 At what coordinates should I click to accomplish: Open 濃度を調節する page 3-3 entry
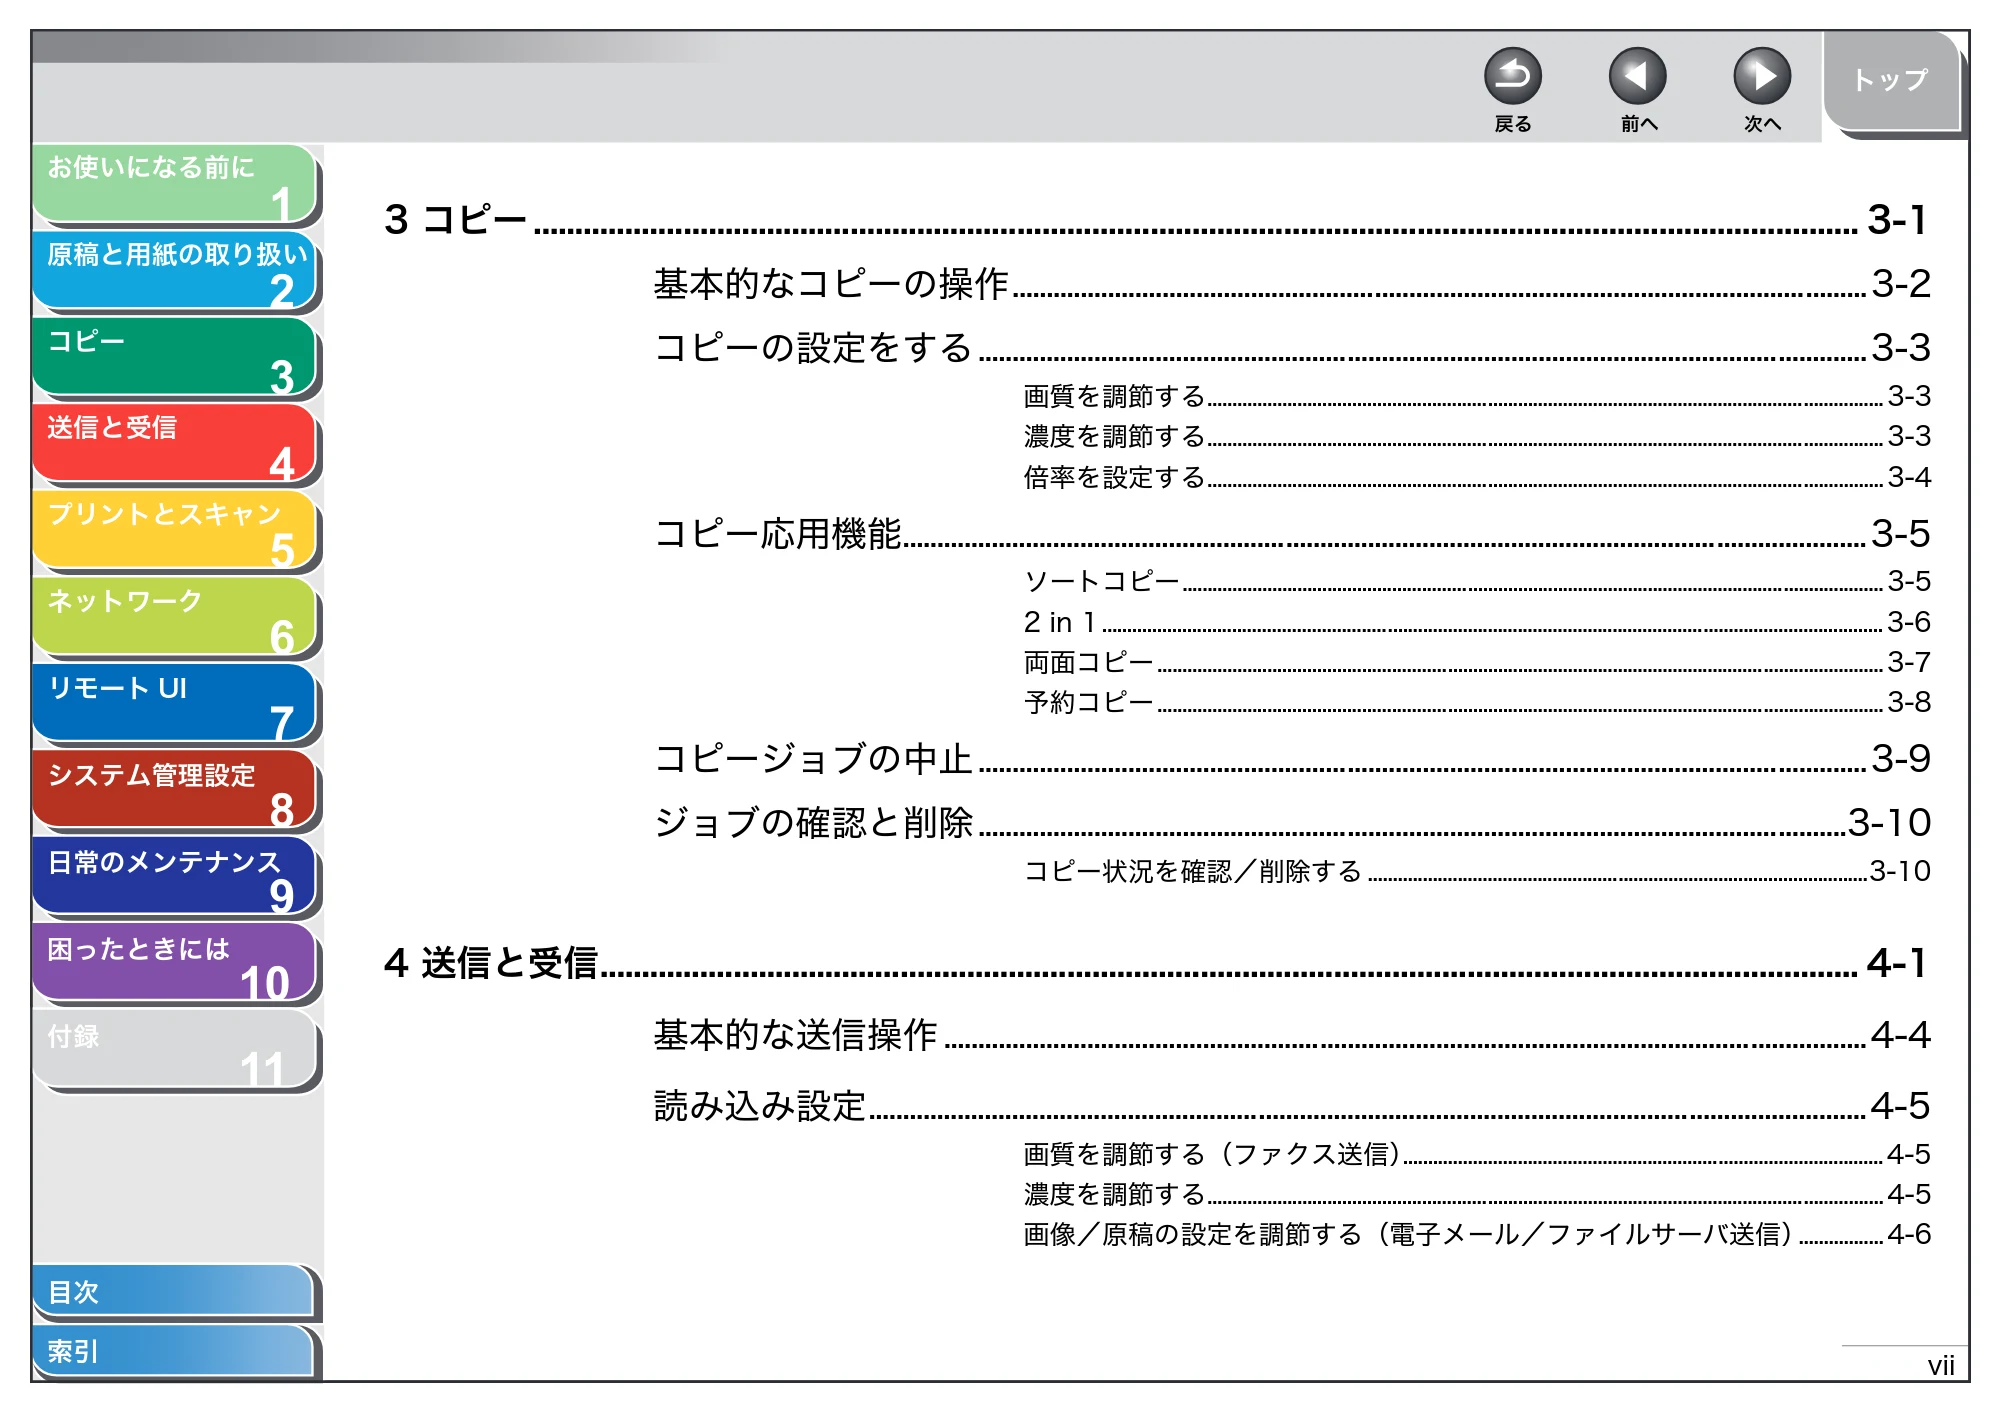tap(1477, 436)
